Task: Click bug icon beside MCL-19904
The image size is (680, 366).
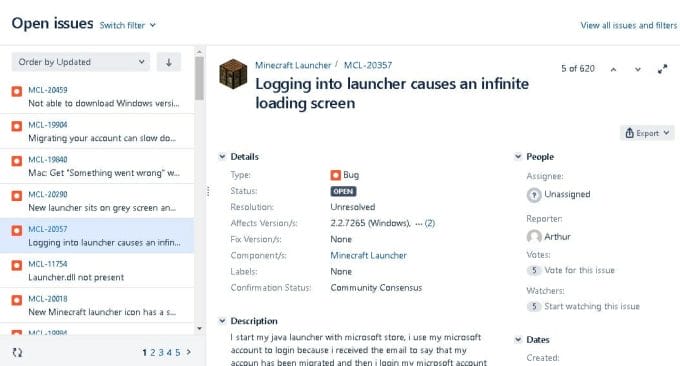Action: tap(16, 126)
